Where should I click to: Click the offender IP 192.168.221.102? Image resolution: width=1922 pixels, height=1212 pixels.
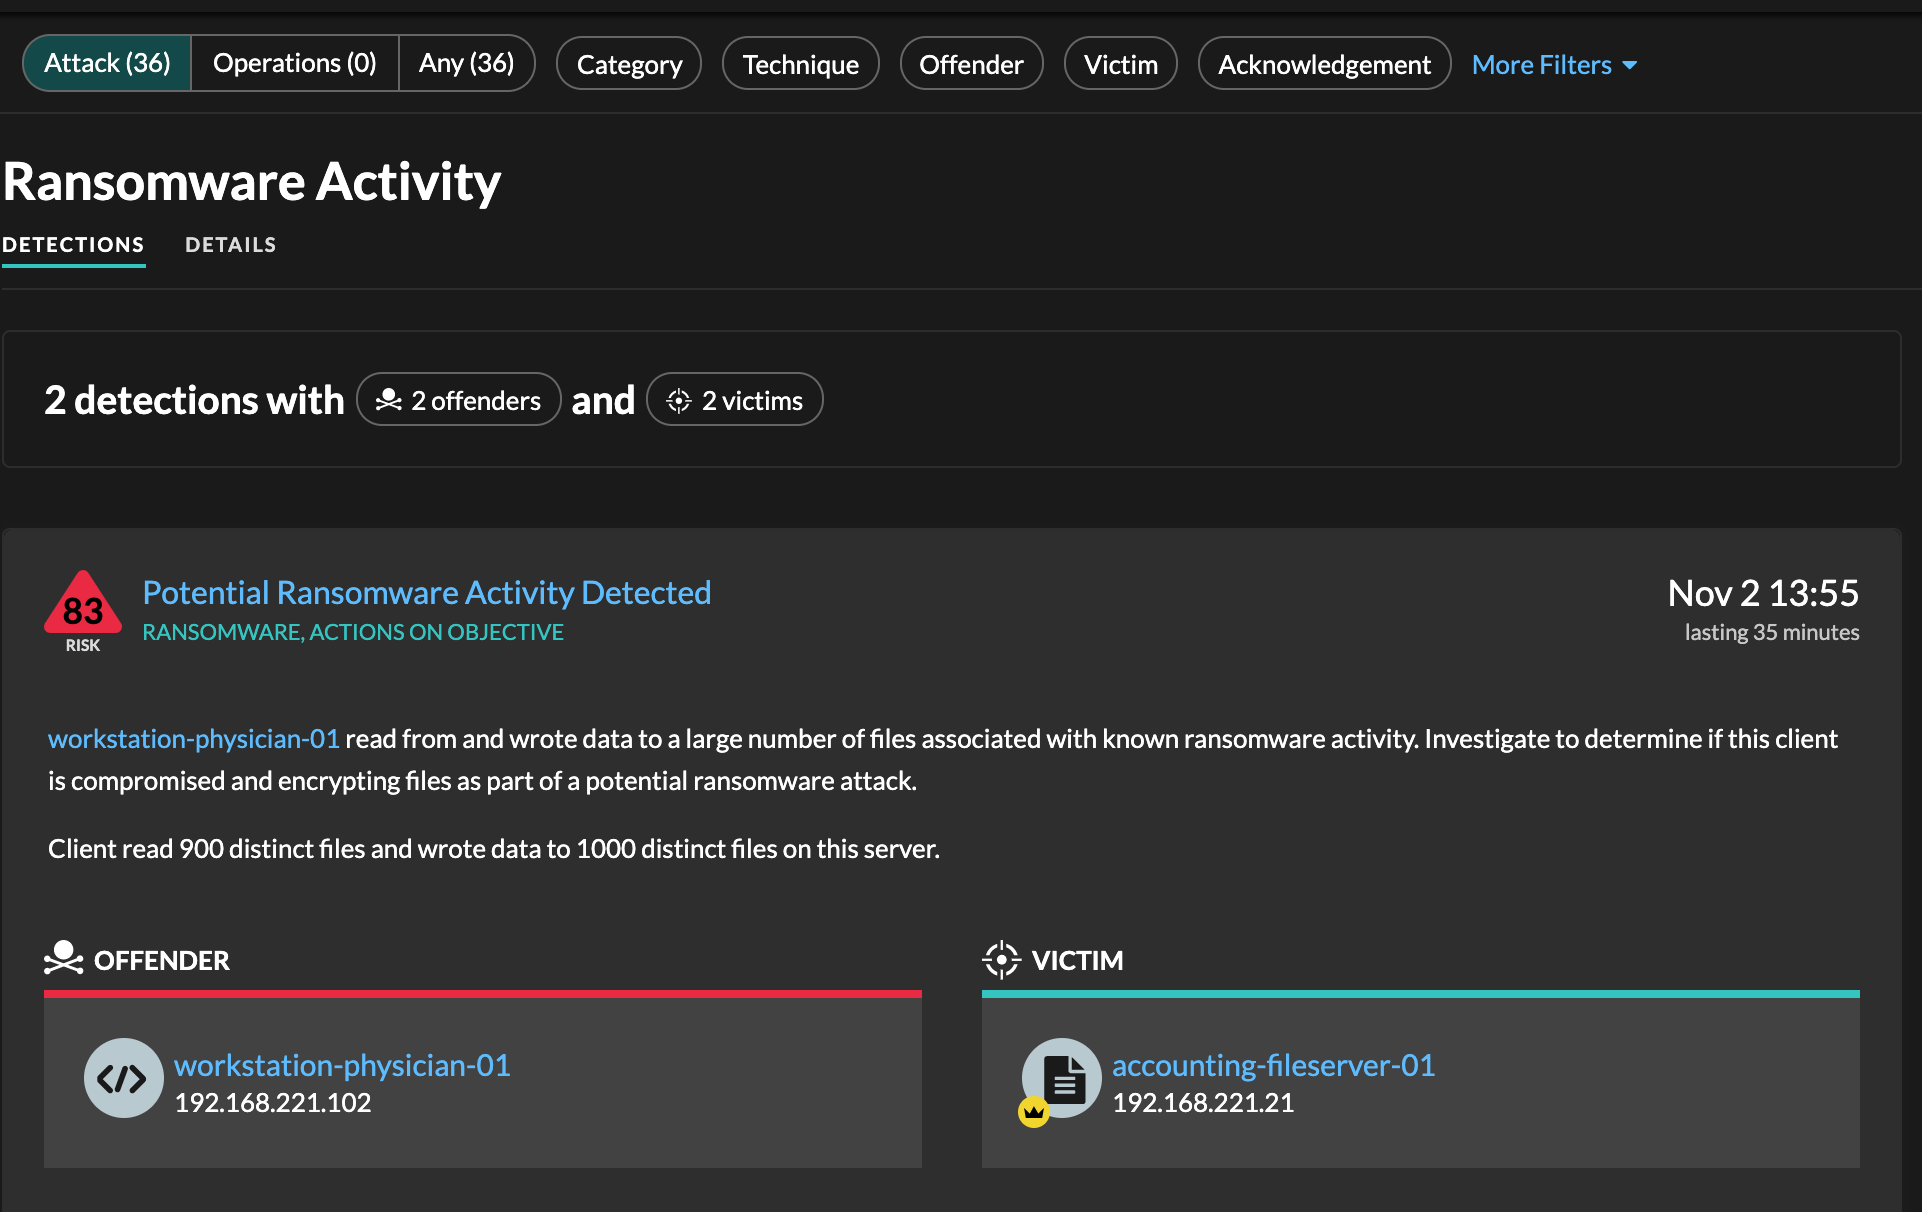point(273,1102)
